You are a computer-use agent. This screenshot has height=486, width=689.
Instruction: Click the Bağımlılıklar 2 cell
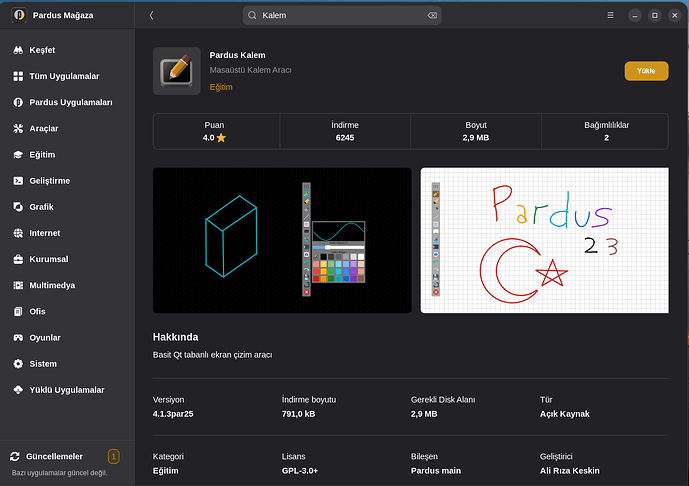605,131
